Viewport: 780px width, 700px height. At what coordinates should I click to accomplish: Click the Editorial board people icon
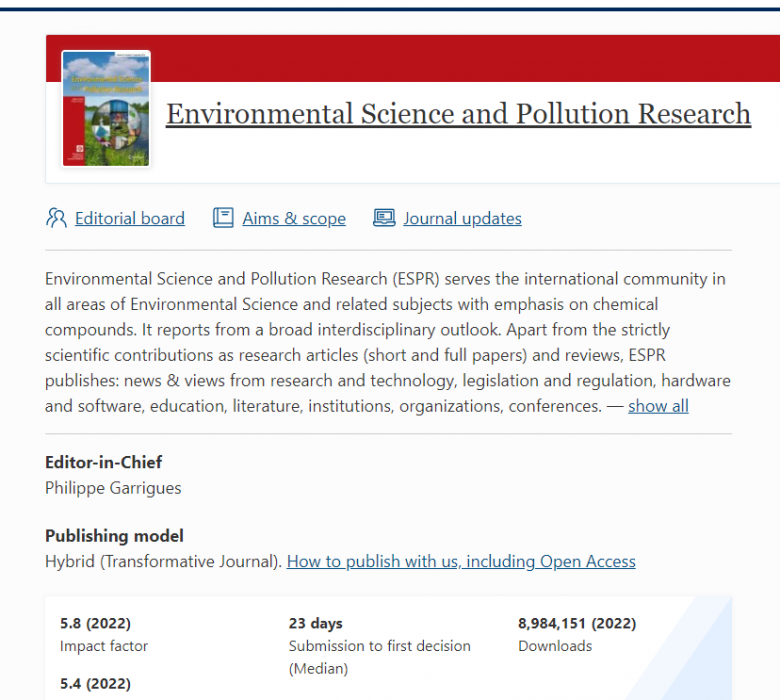tap(56, 218)
